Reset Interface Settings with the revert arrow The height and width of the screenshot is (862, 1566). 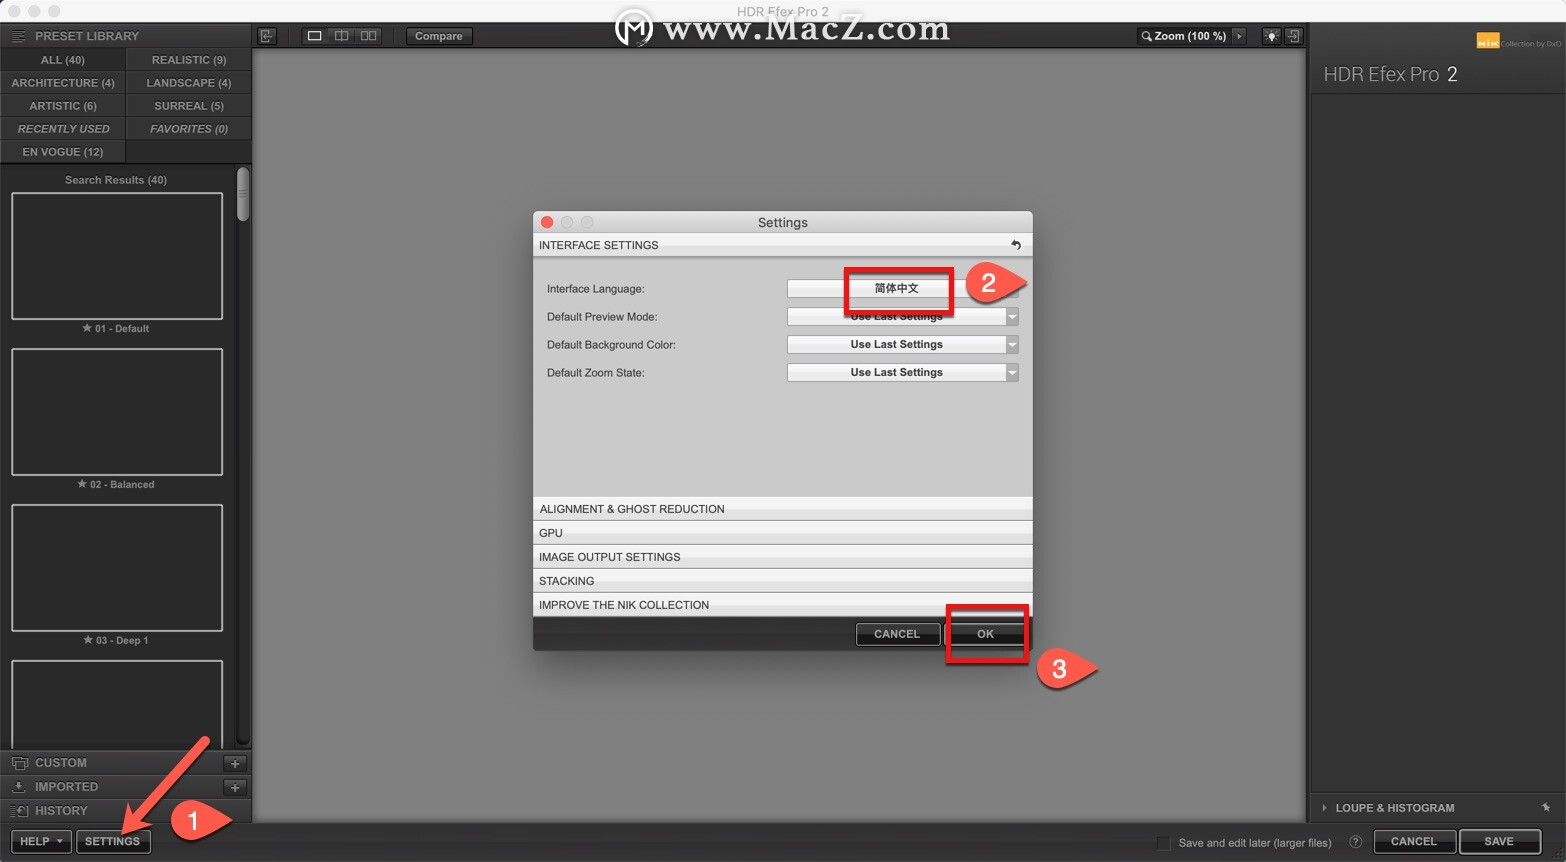1016,245
